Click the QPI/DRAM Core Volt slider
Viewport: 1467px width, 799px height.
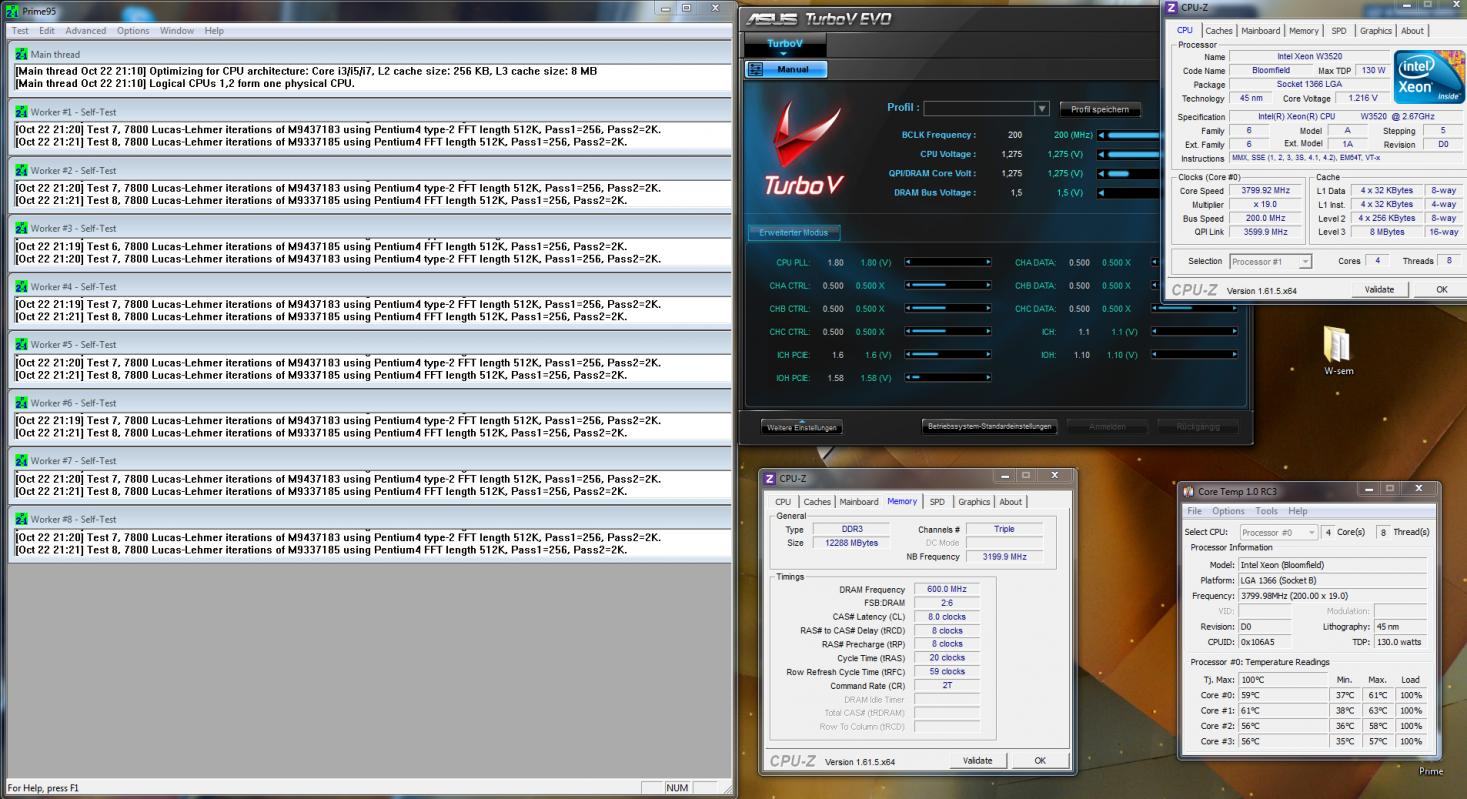(x=1130, y=173)
